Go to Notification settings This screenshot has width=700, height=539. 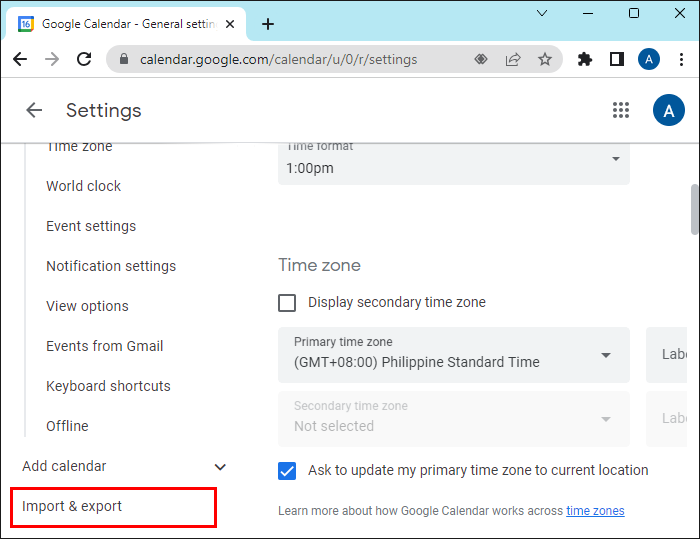click(111, 266)
